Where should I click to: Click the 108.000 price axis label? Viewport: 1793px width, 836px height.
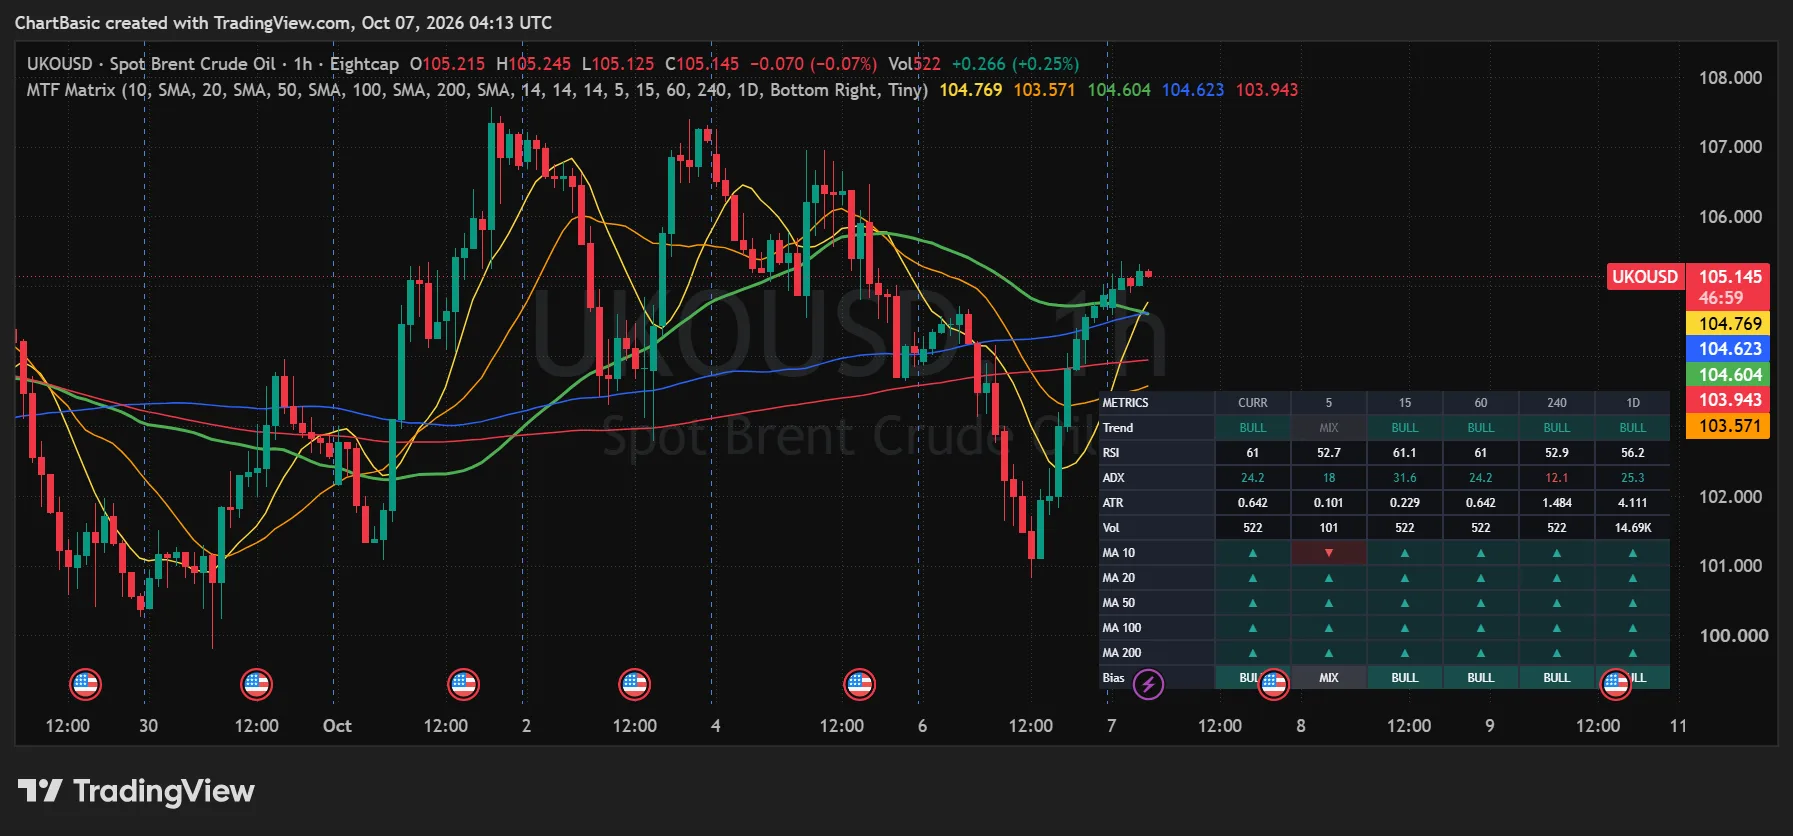(1730, 78)
